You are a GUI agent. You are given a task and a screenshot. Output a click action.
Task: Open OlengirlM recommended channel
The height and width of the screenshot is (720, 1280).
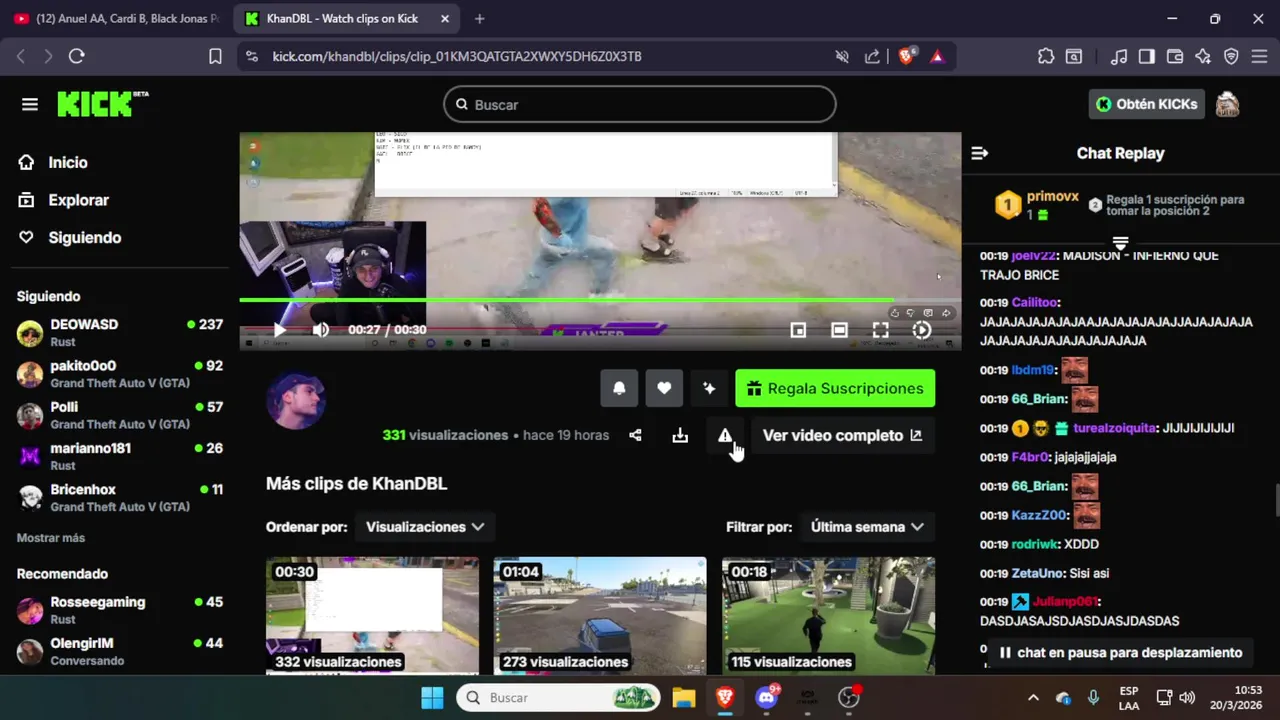[x=120, y=651]
